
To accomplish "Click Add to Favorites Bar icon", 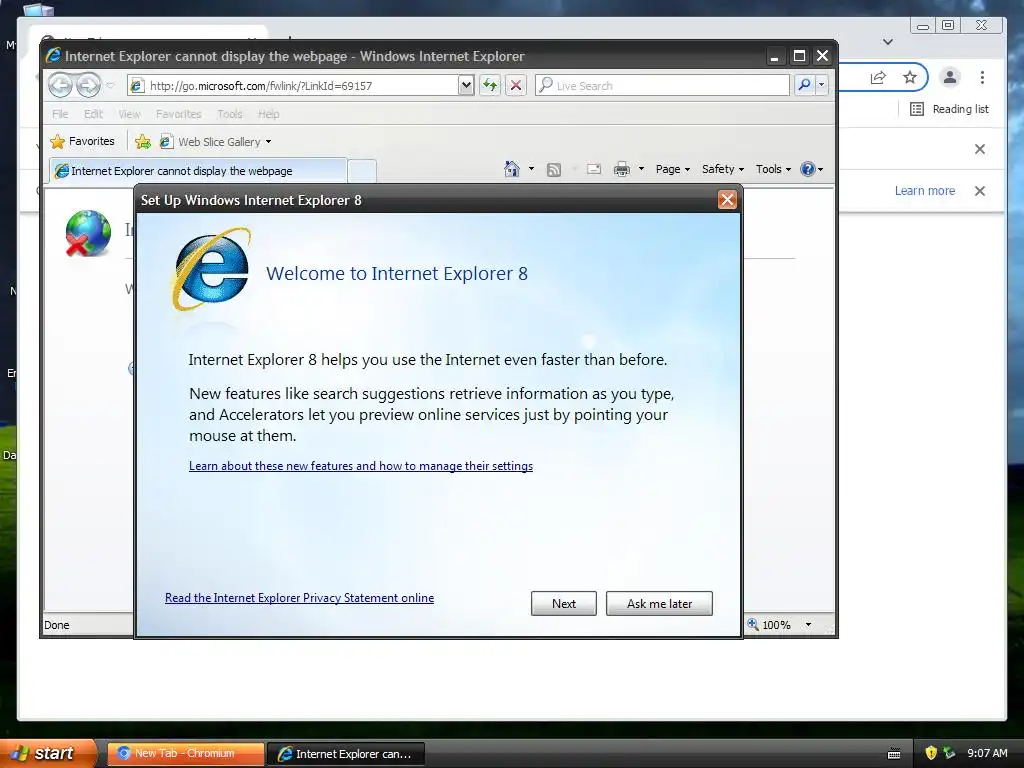I will 143,141.
